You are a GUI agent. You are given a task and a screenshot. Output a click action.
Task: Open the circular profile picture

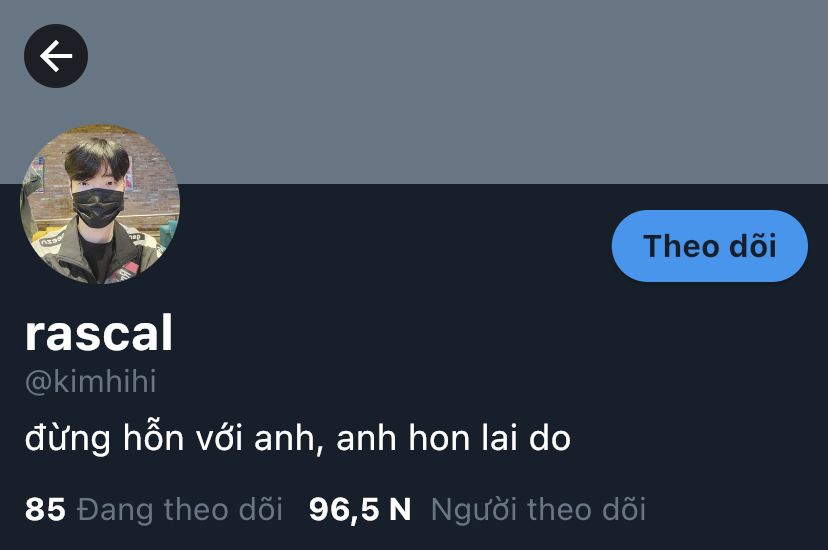point(100,204)
